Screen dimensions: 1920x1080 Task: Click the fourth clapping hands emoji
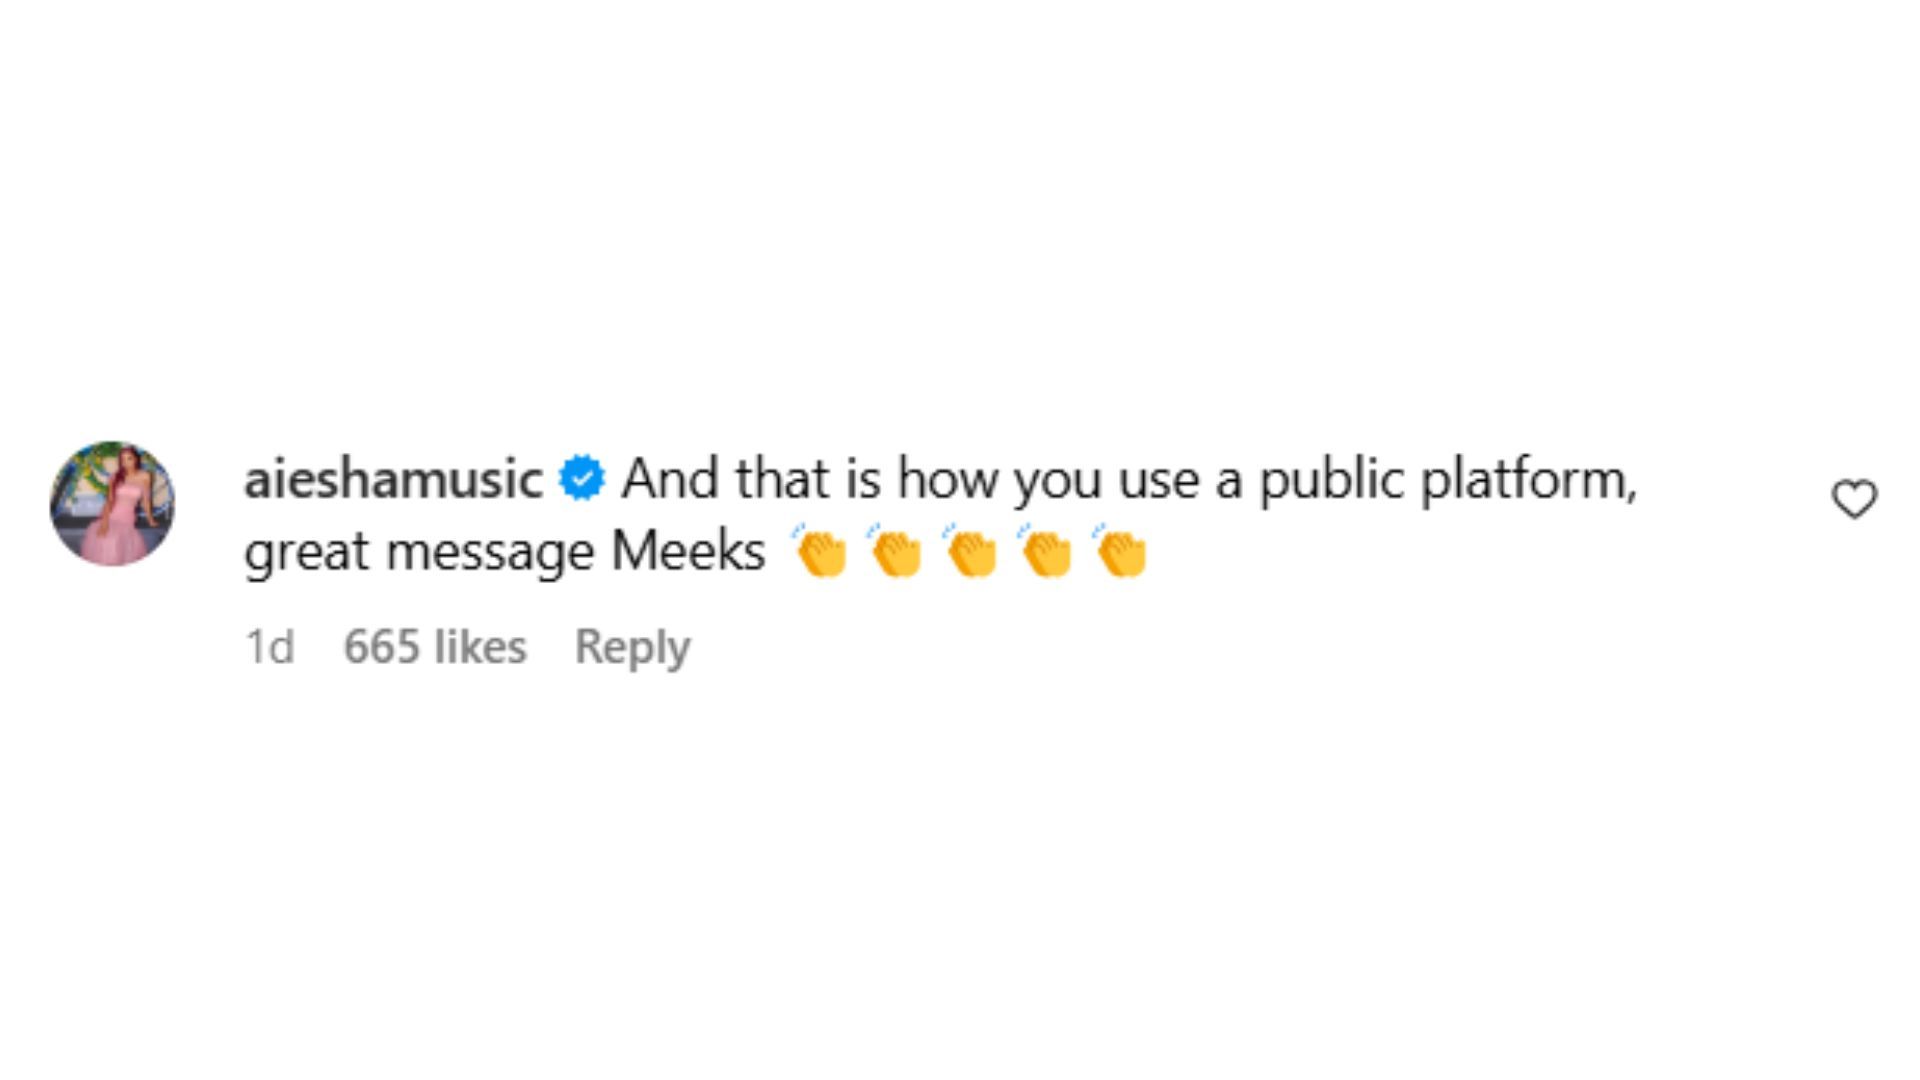[1045, 551]
